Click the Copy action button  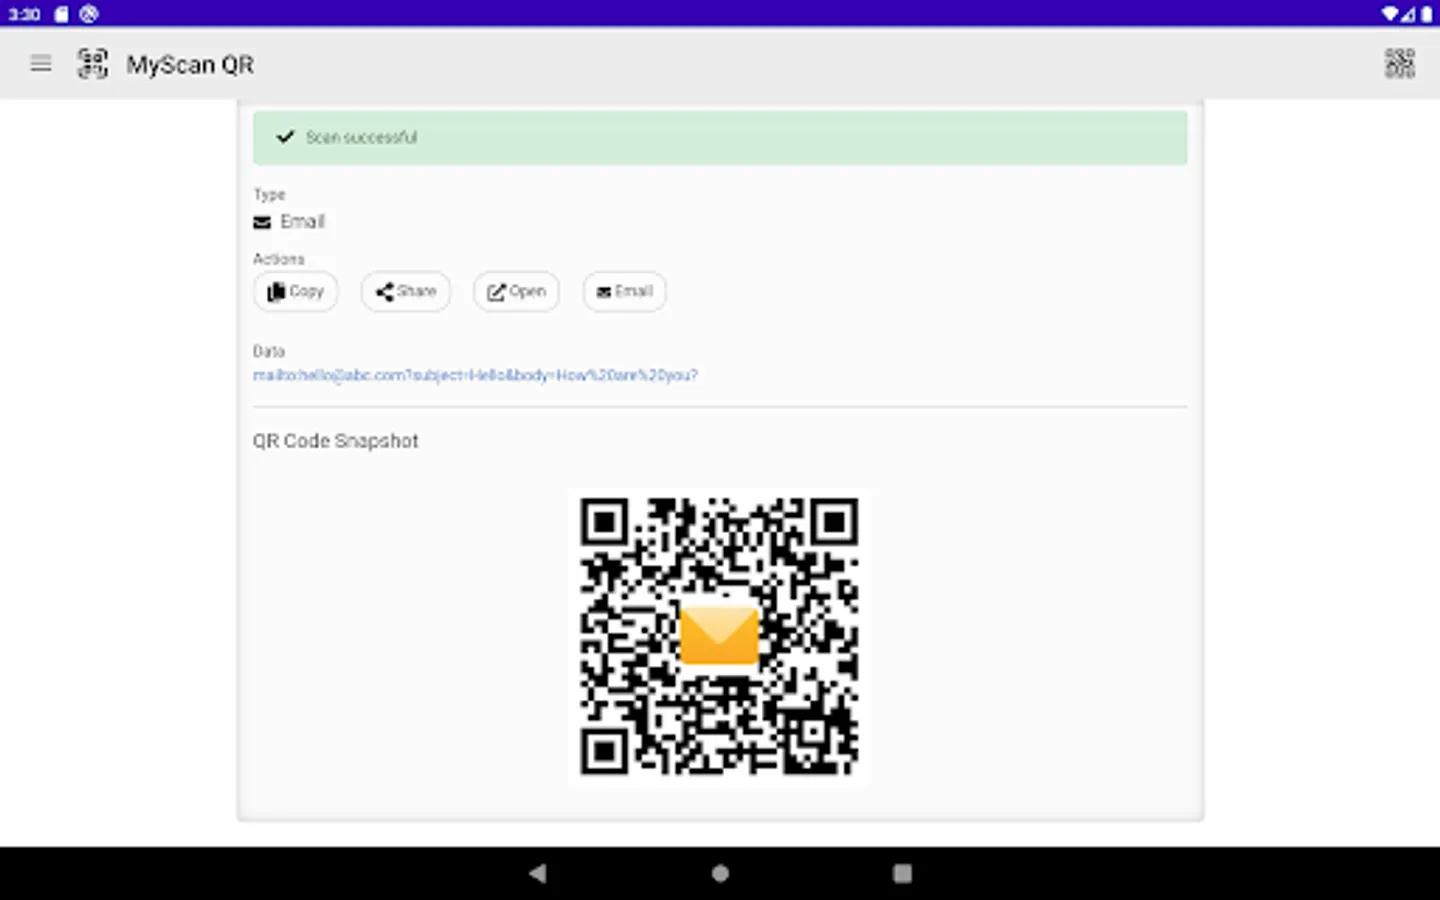pos(296,291)
